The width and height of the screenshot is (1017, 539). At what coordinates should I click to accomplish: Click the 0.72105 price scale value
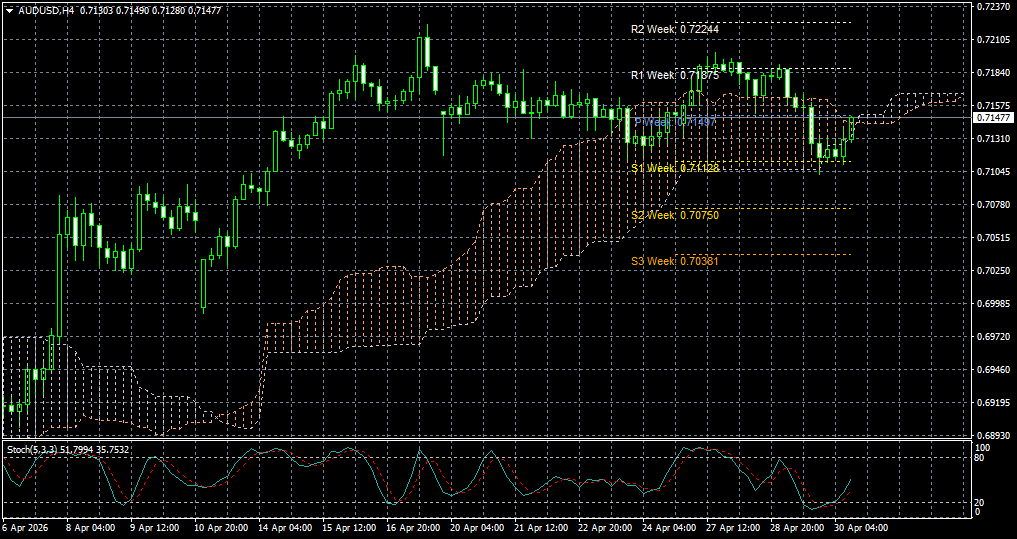coord(993,40)
